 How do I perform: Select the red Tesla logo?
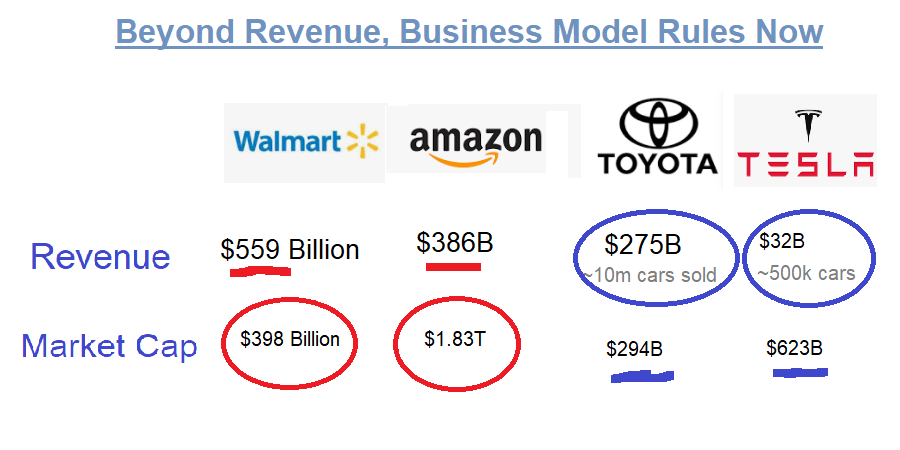tap(805, 140)
